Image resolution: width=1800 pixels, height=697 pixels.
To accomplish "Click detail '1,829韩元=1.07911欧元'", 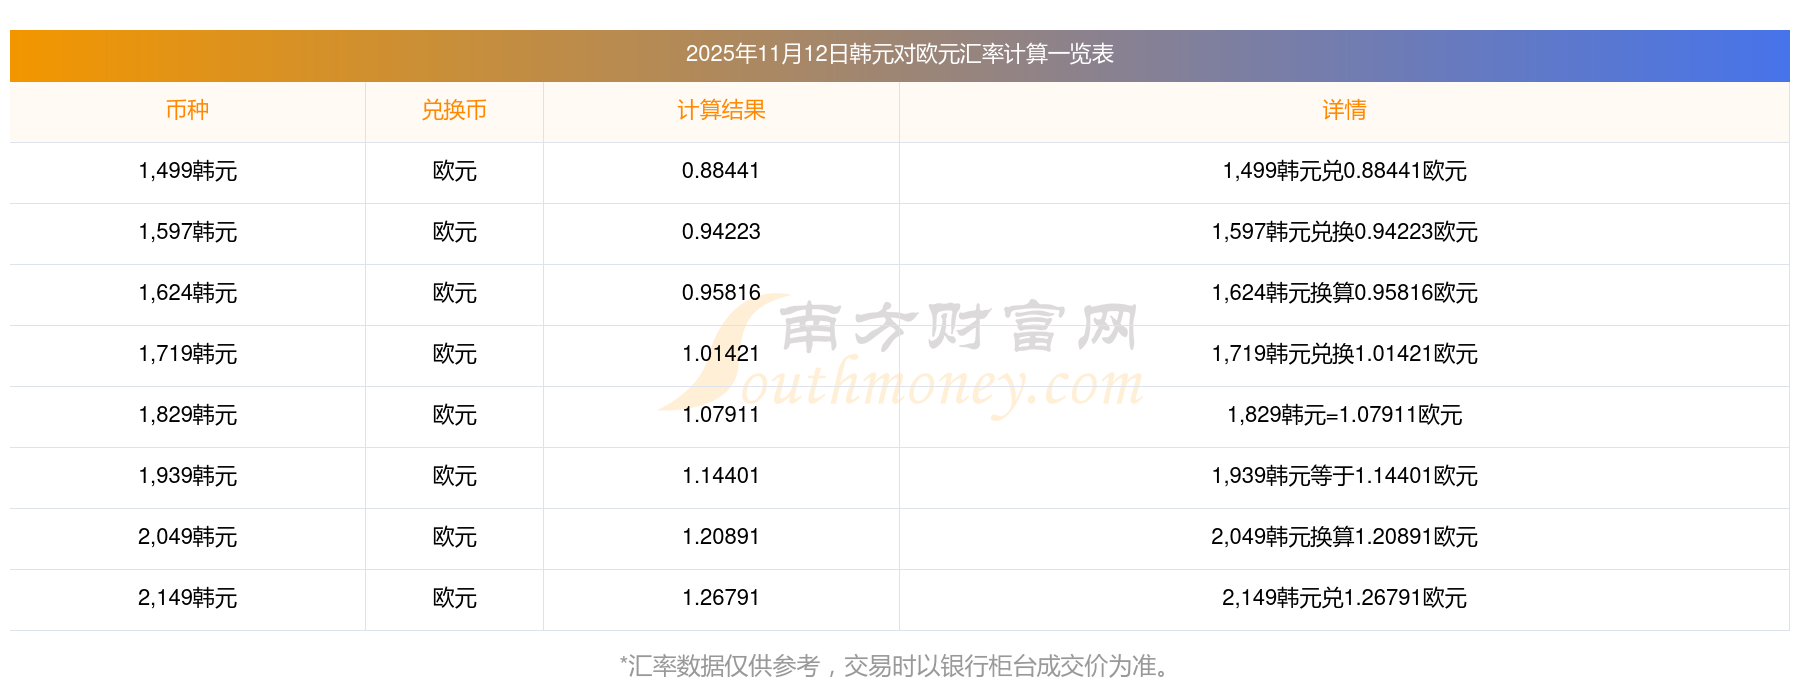I will point(1344,415).
